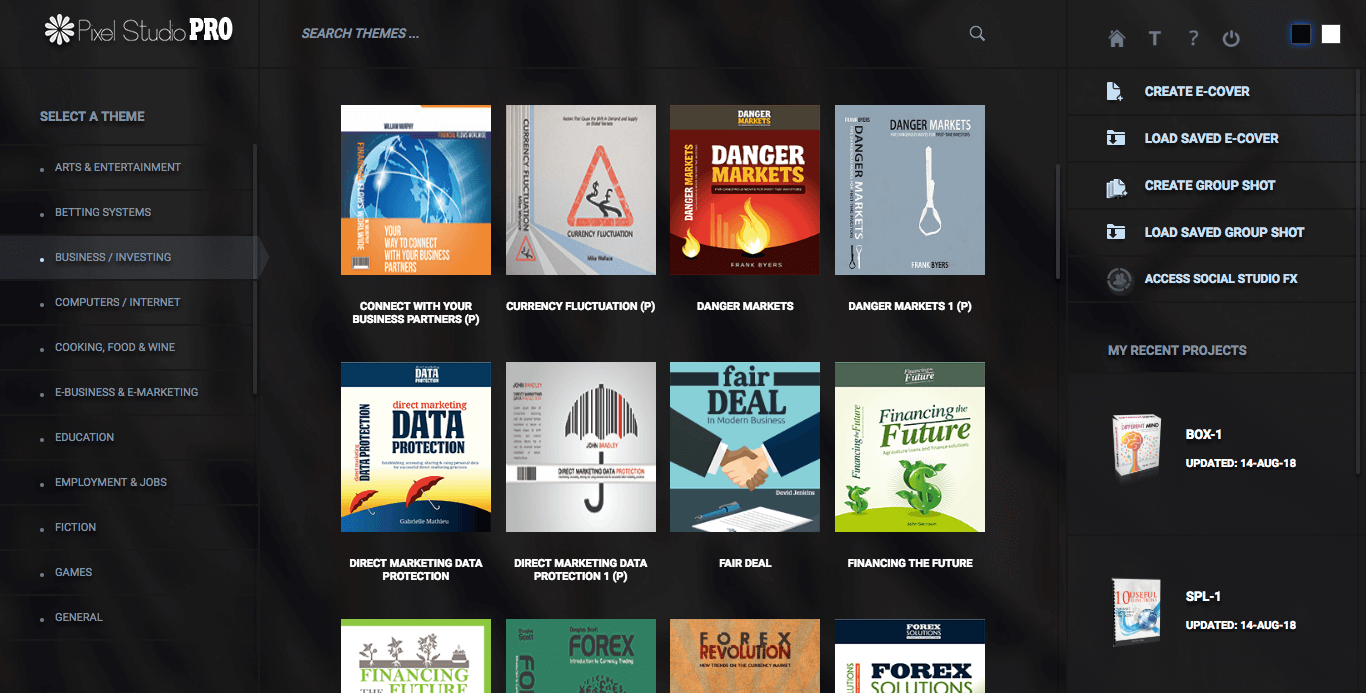Select Employment & Jobs category
Image resolution: width=1366 pixels, height=693 pixels.
click(111, 482)
